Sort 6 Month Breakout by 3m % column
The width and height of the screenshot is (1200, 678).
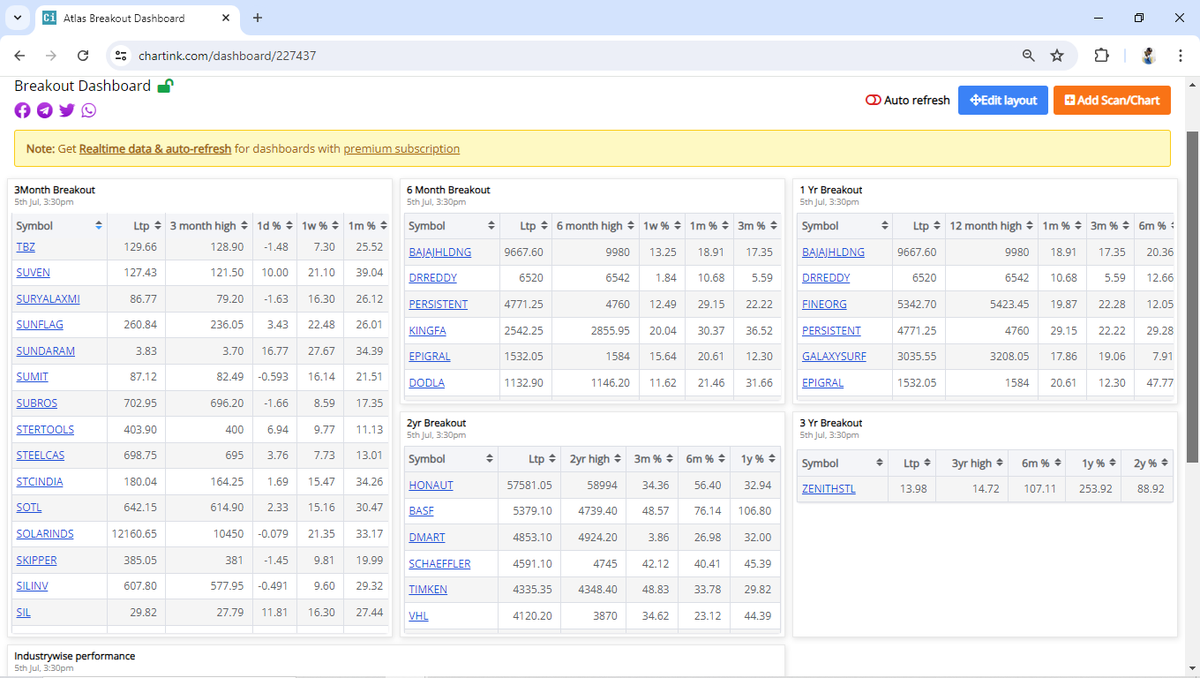758,226
